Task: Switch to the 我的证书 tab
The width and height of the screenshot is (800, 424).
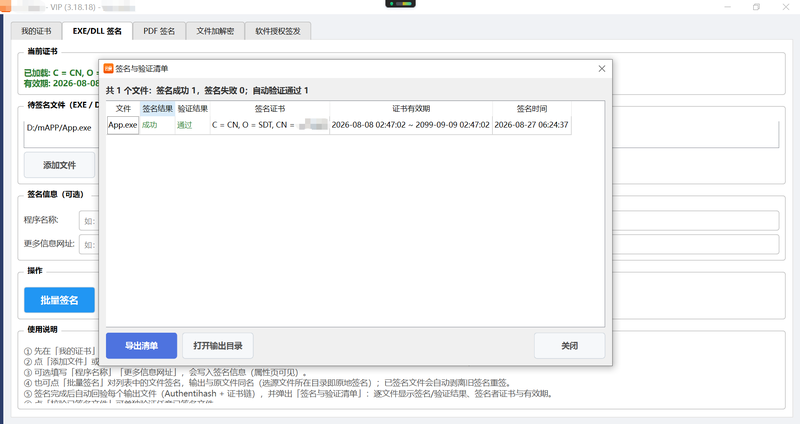Action: [x=36, y=31]
